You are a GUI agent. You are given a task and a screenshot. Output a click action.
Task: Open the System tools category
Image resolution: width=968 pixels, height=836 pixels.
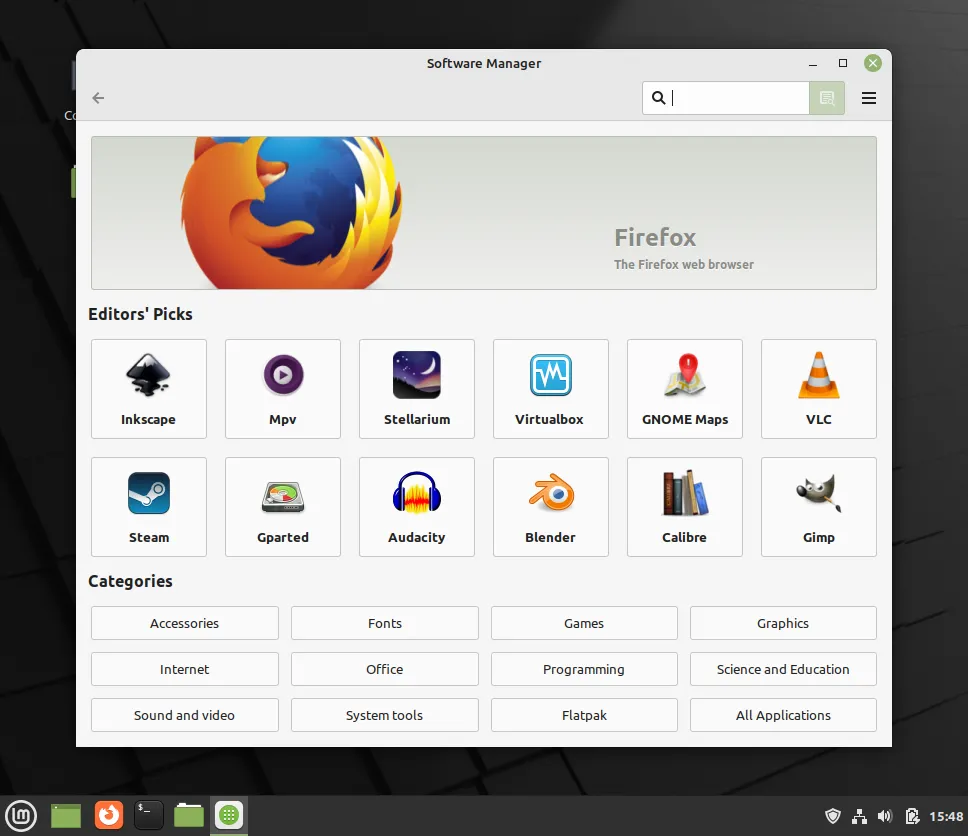point(385,715)
